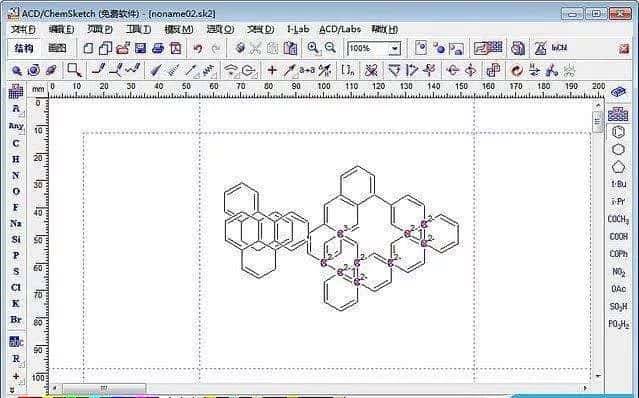Open the ACD/Labs menu
Screen dimensions: 639x398
(340, 29)
